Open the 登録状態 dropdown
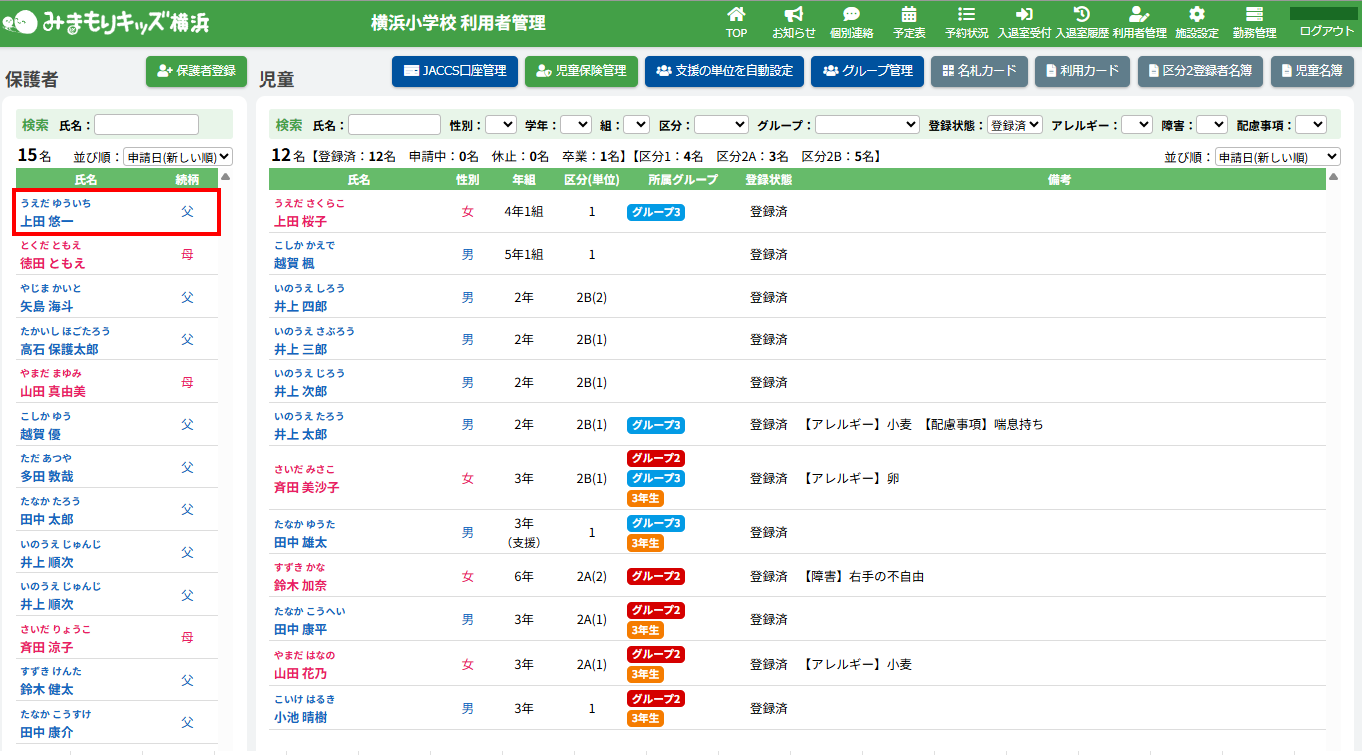Screen dimensions: 1362x755 pos(1014,125)
